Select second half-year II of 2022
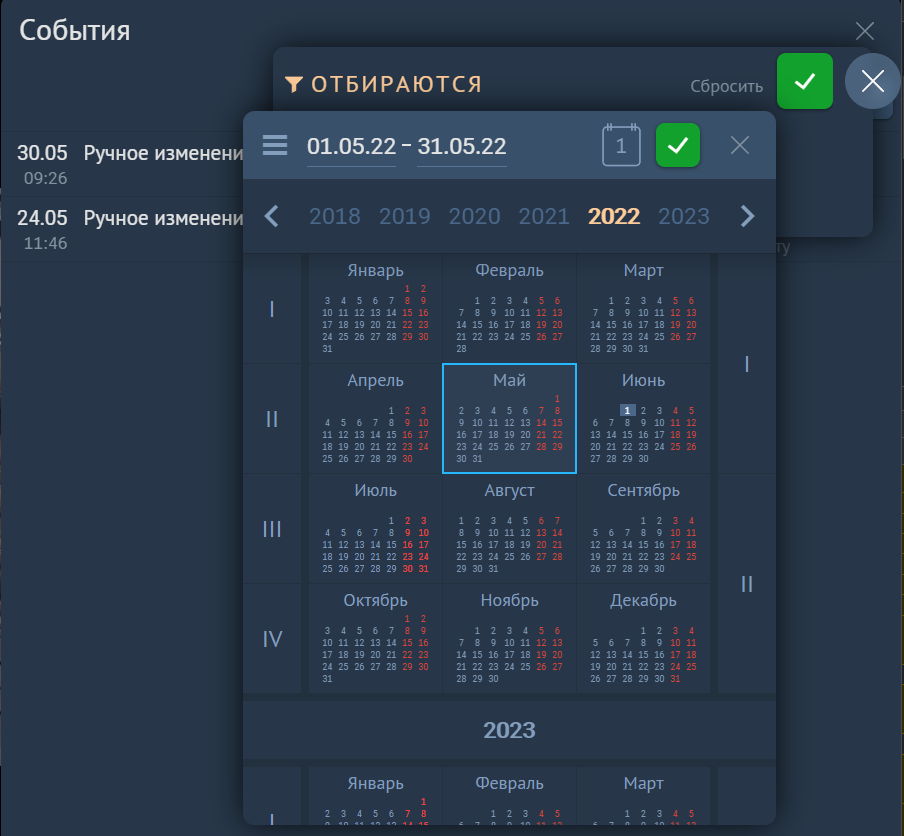Image resolution: width=904 pixels, height=836 pixels. click(x=747, y=584)
